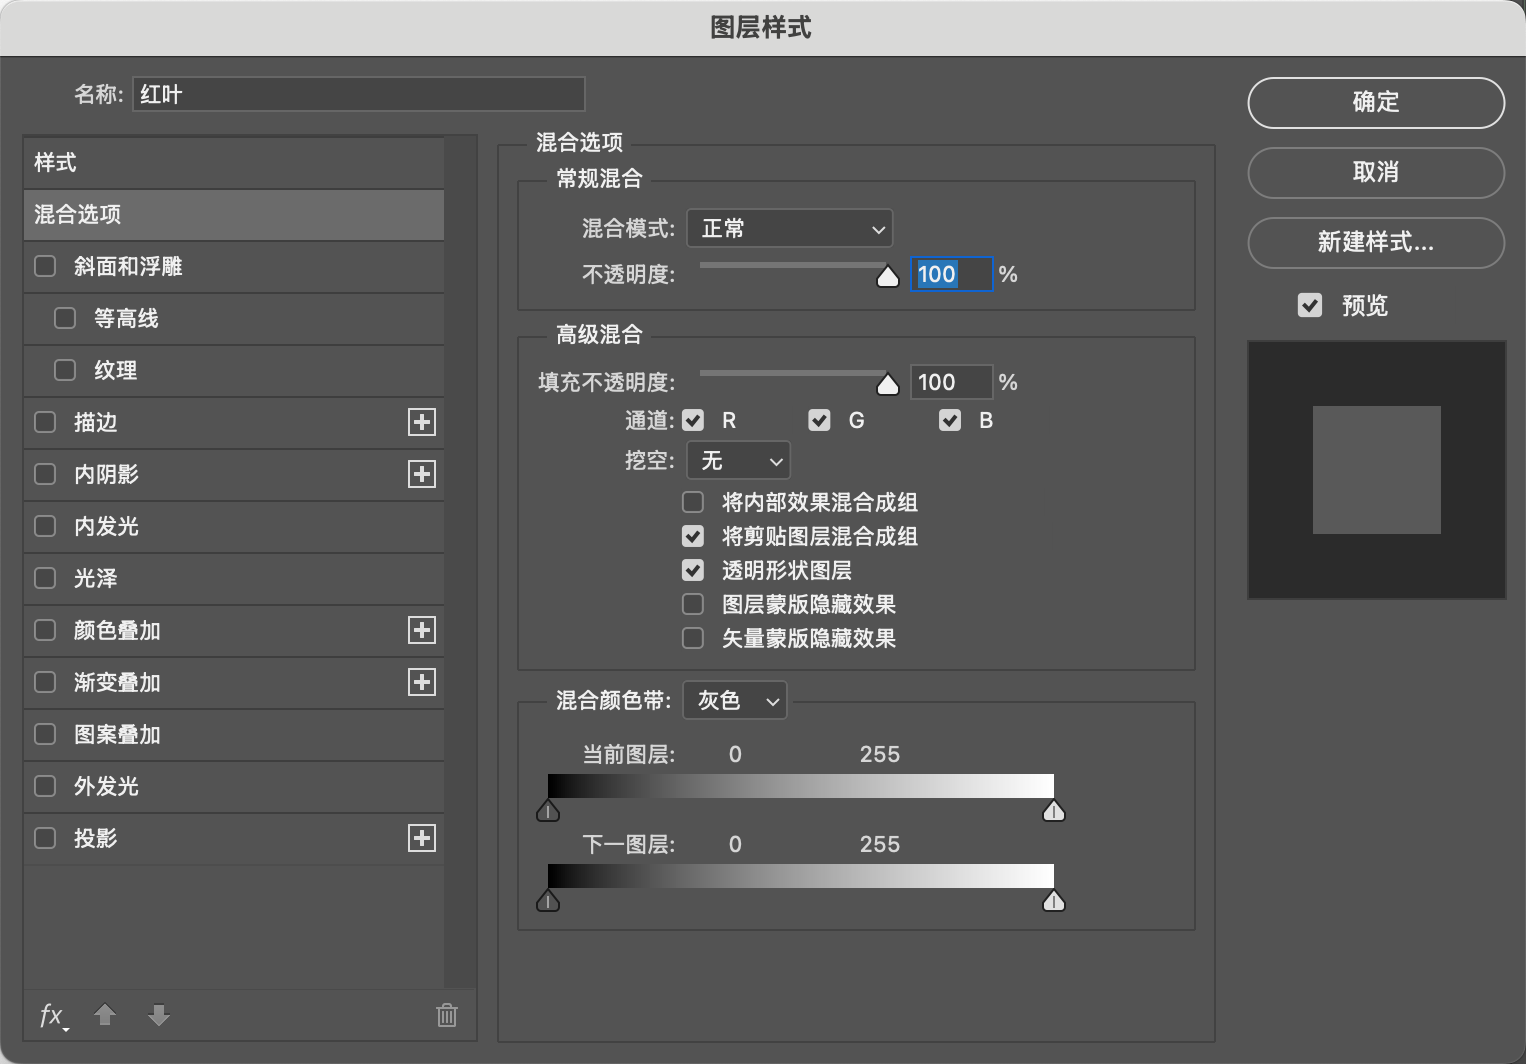
Task: Click plus icon beside 投影
Action: point(422,838)
